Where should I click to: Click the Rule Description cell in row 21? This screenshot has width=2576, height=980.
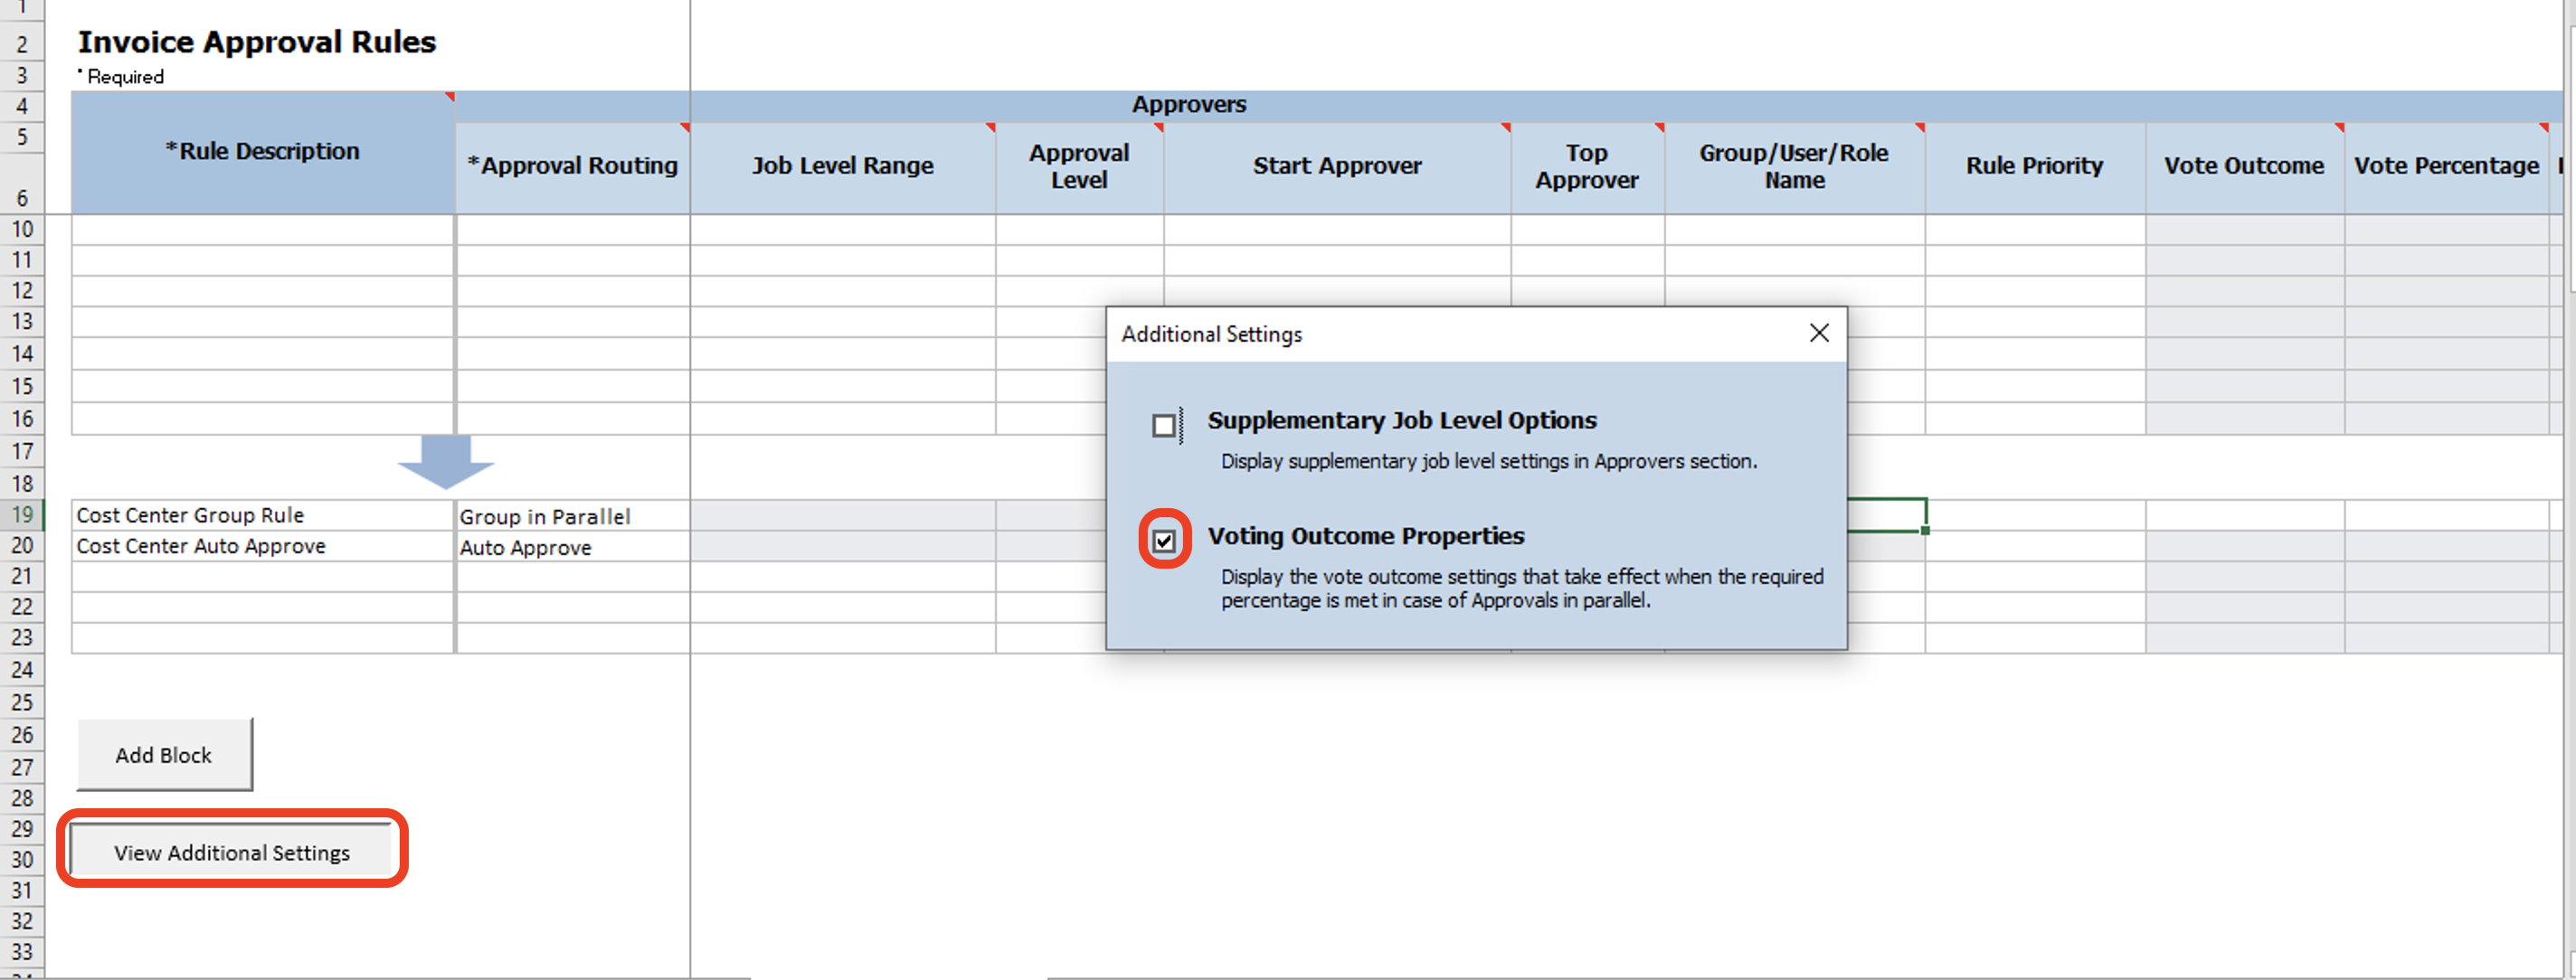(x=262, y=577)
